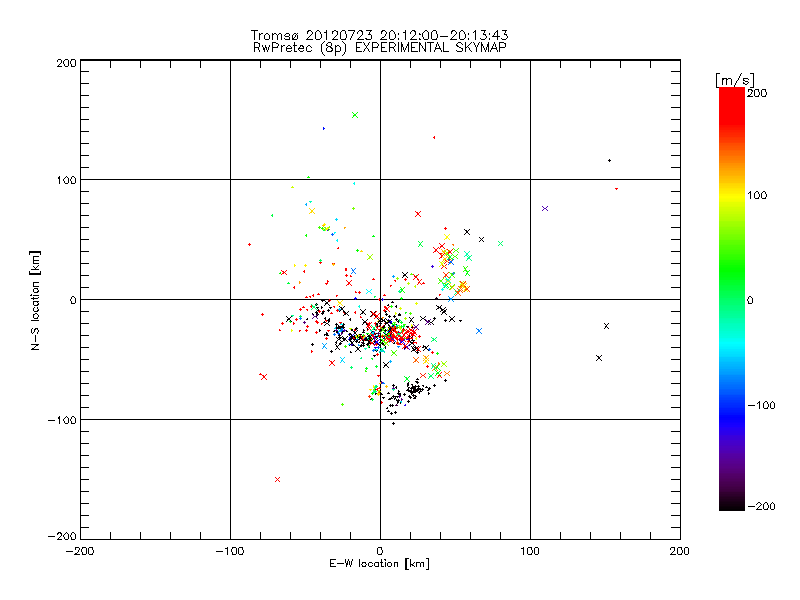Click the light blue cross at E-W 65, N-S -25

pyautogui.click(x=479, y=331)
